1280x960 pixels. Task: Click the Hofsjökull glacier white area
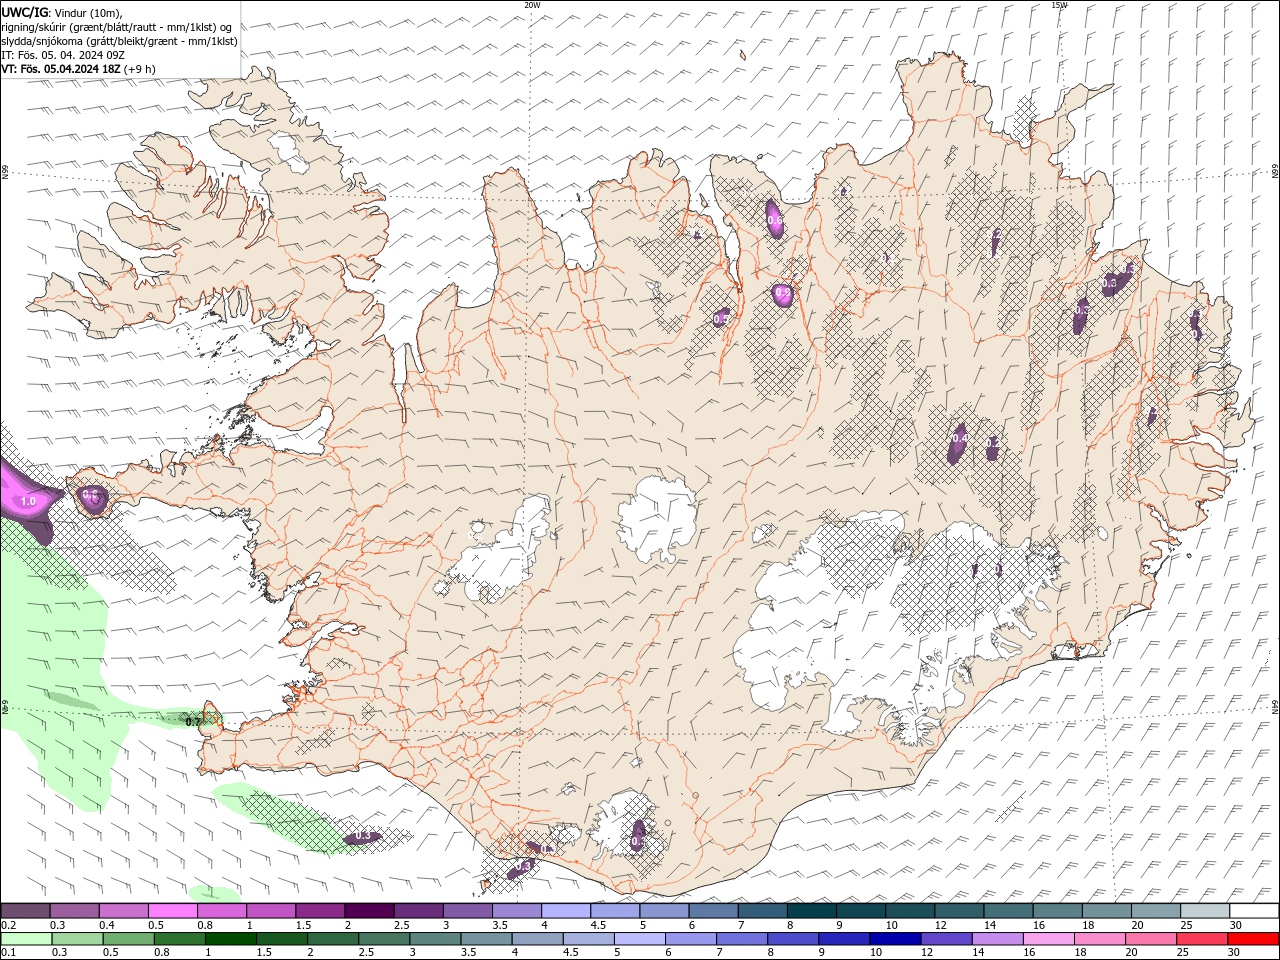coord(656,518)
